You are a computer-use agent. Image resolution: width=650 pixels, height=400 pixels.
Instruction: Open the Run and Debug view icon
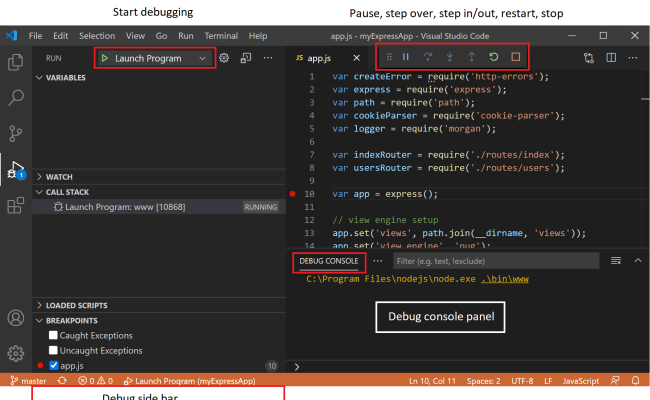point(16,170)
